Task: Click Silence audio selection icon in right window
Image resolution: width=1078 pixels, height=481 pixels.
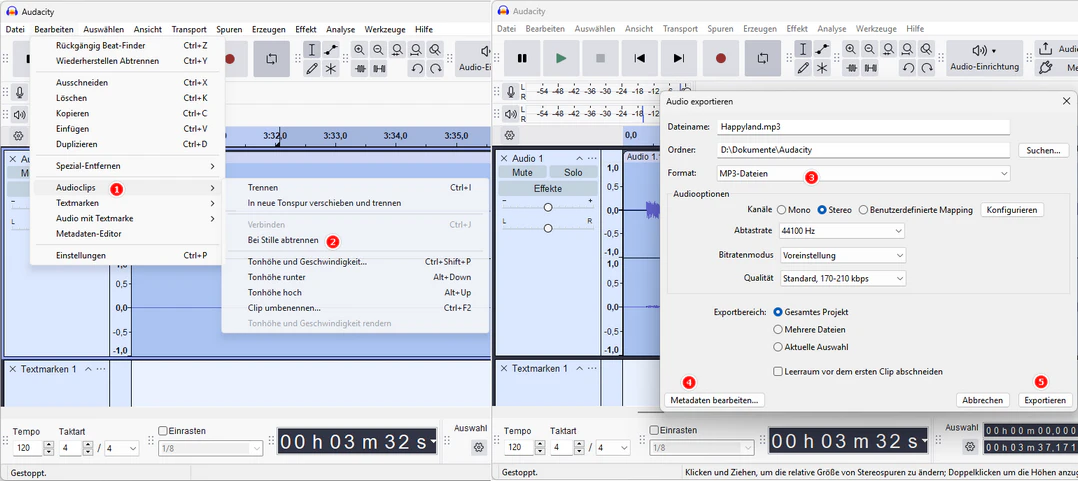Action: 870,68
